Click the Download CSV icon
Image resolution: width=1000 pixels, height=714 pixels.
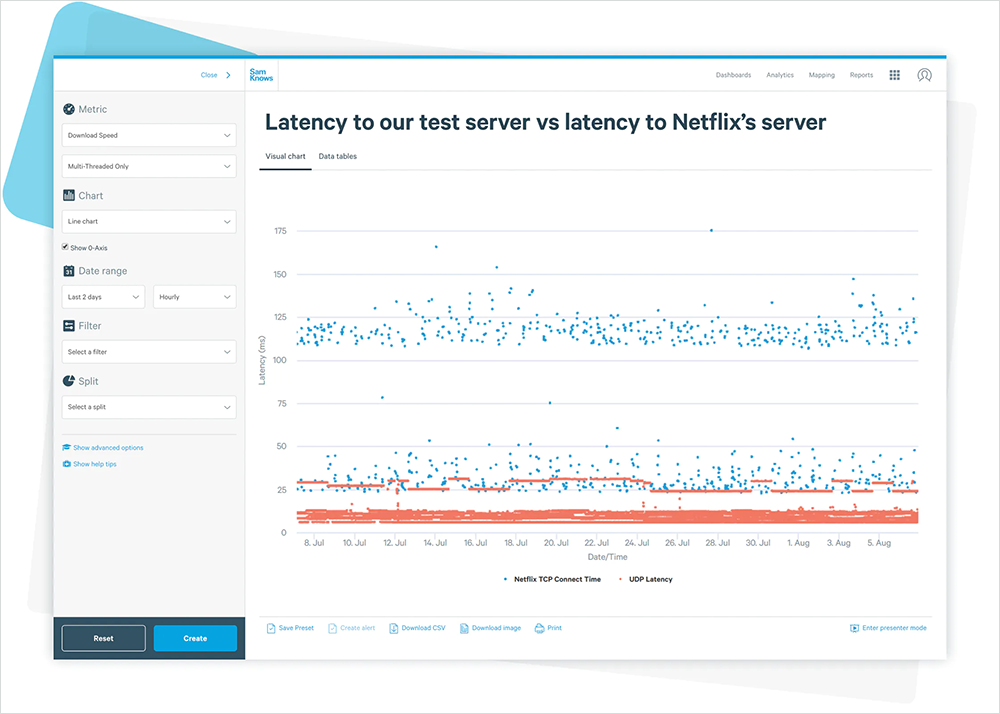click(393, 628)
